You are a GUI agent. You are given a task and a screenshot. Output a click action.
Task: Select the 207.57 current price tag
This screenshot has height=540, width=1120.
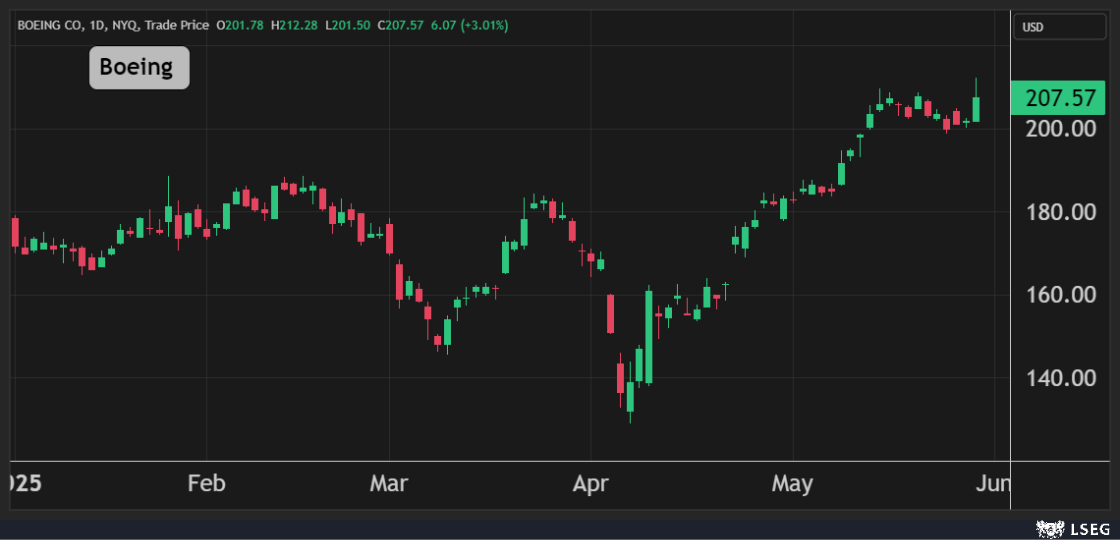(x=1059, y=98)
